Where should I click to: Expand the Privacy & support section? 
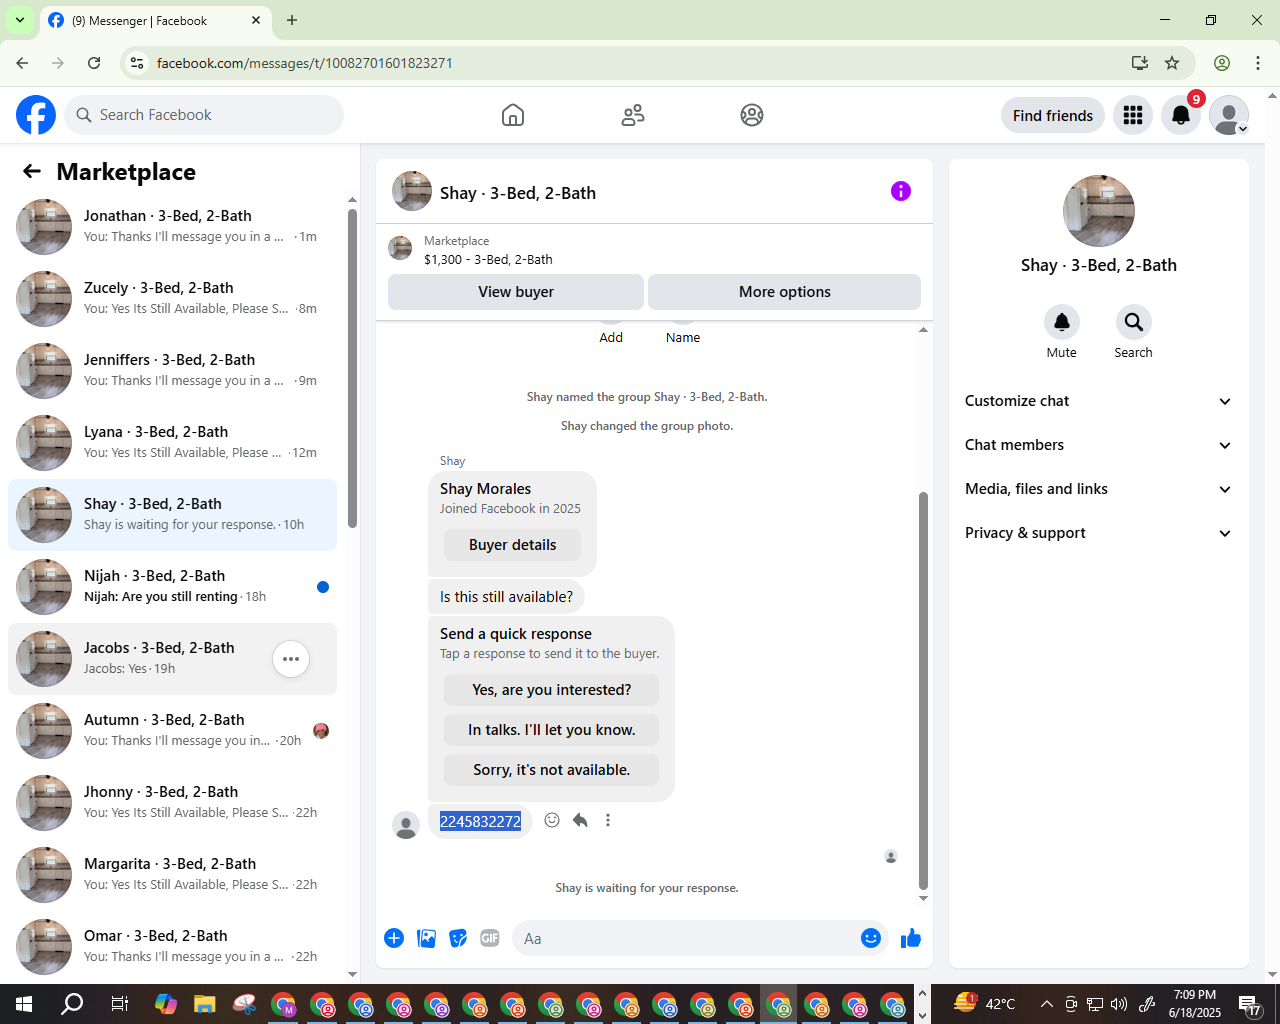[1098, 533]
